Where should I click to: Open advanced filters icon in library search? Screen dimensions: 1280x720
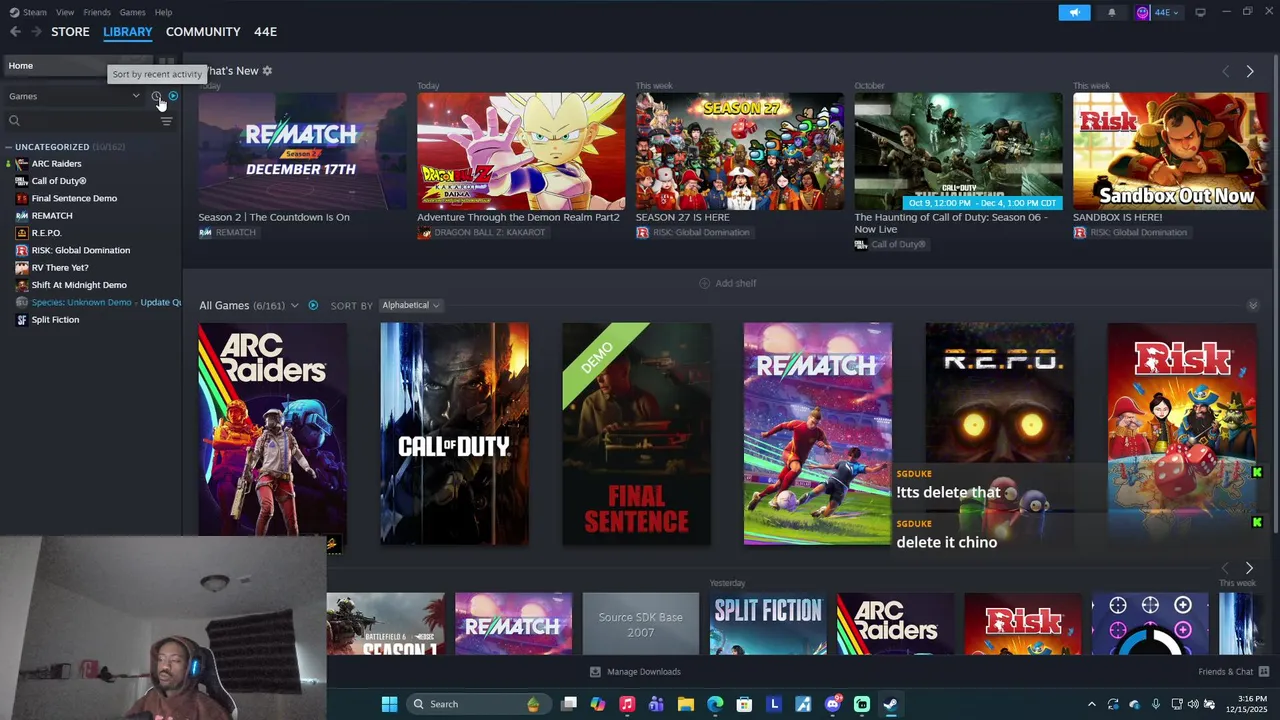166,121
